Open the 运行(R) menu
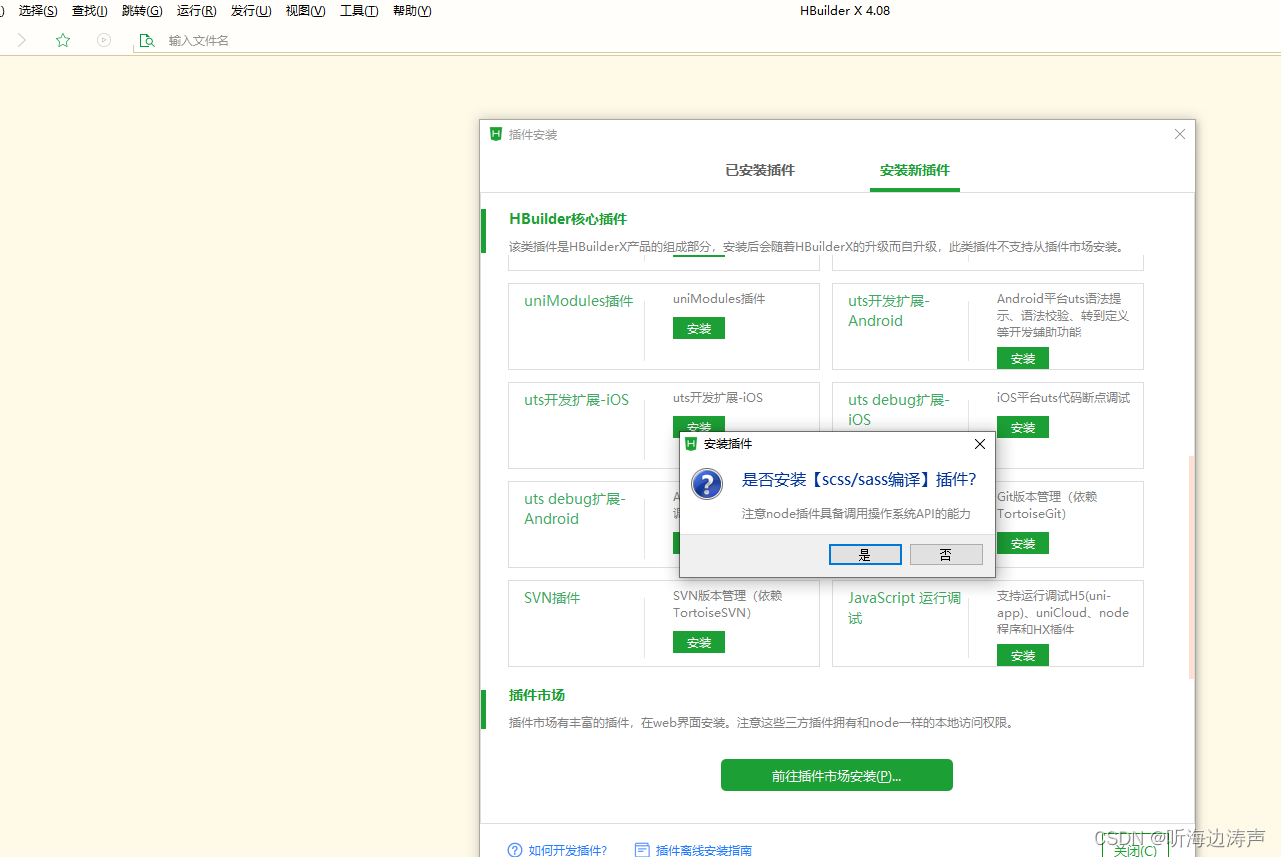The image size is (1281, 857). (x=196, y=11)
